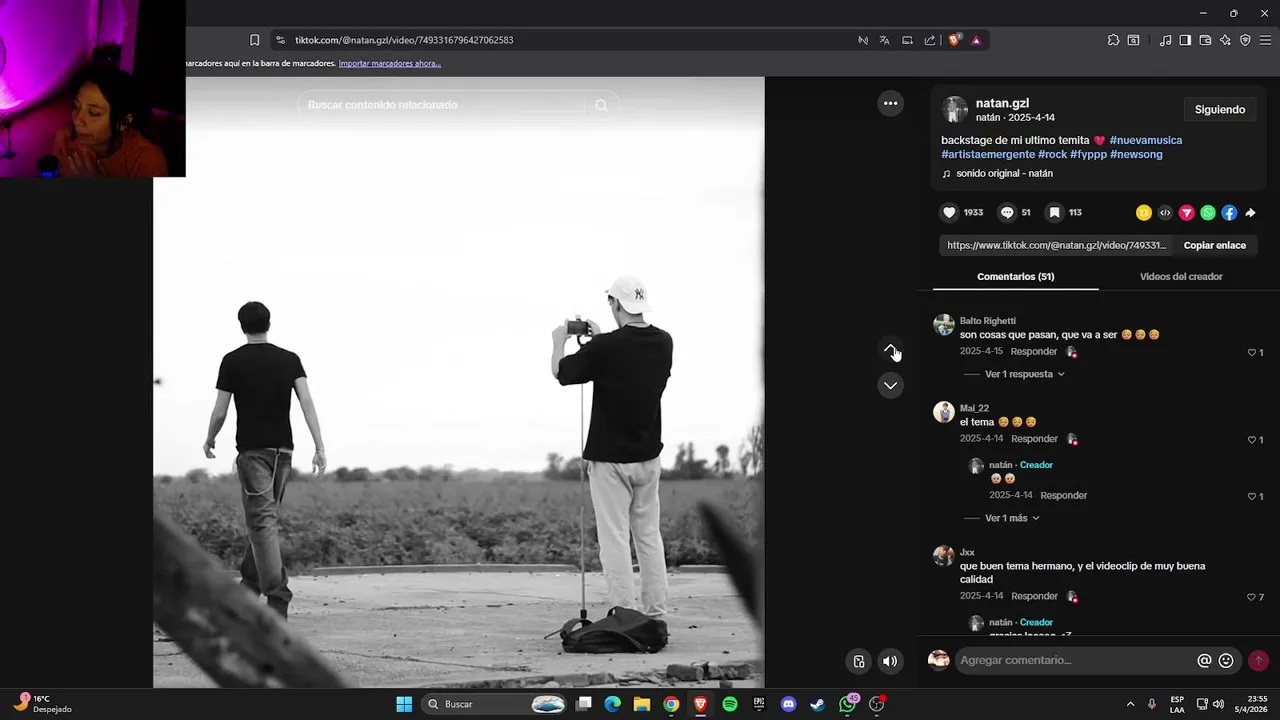Open browser hamburger menu
Screen dimensions: 1280x720
tap(1266, 40)
